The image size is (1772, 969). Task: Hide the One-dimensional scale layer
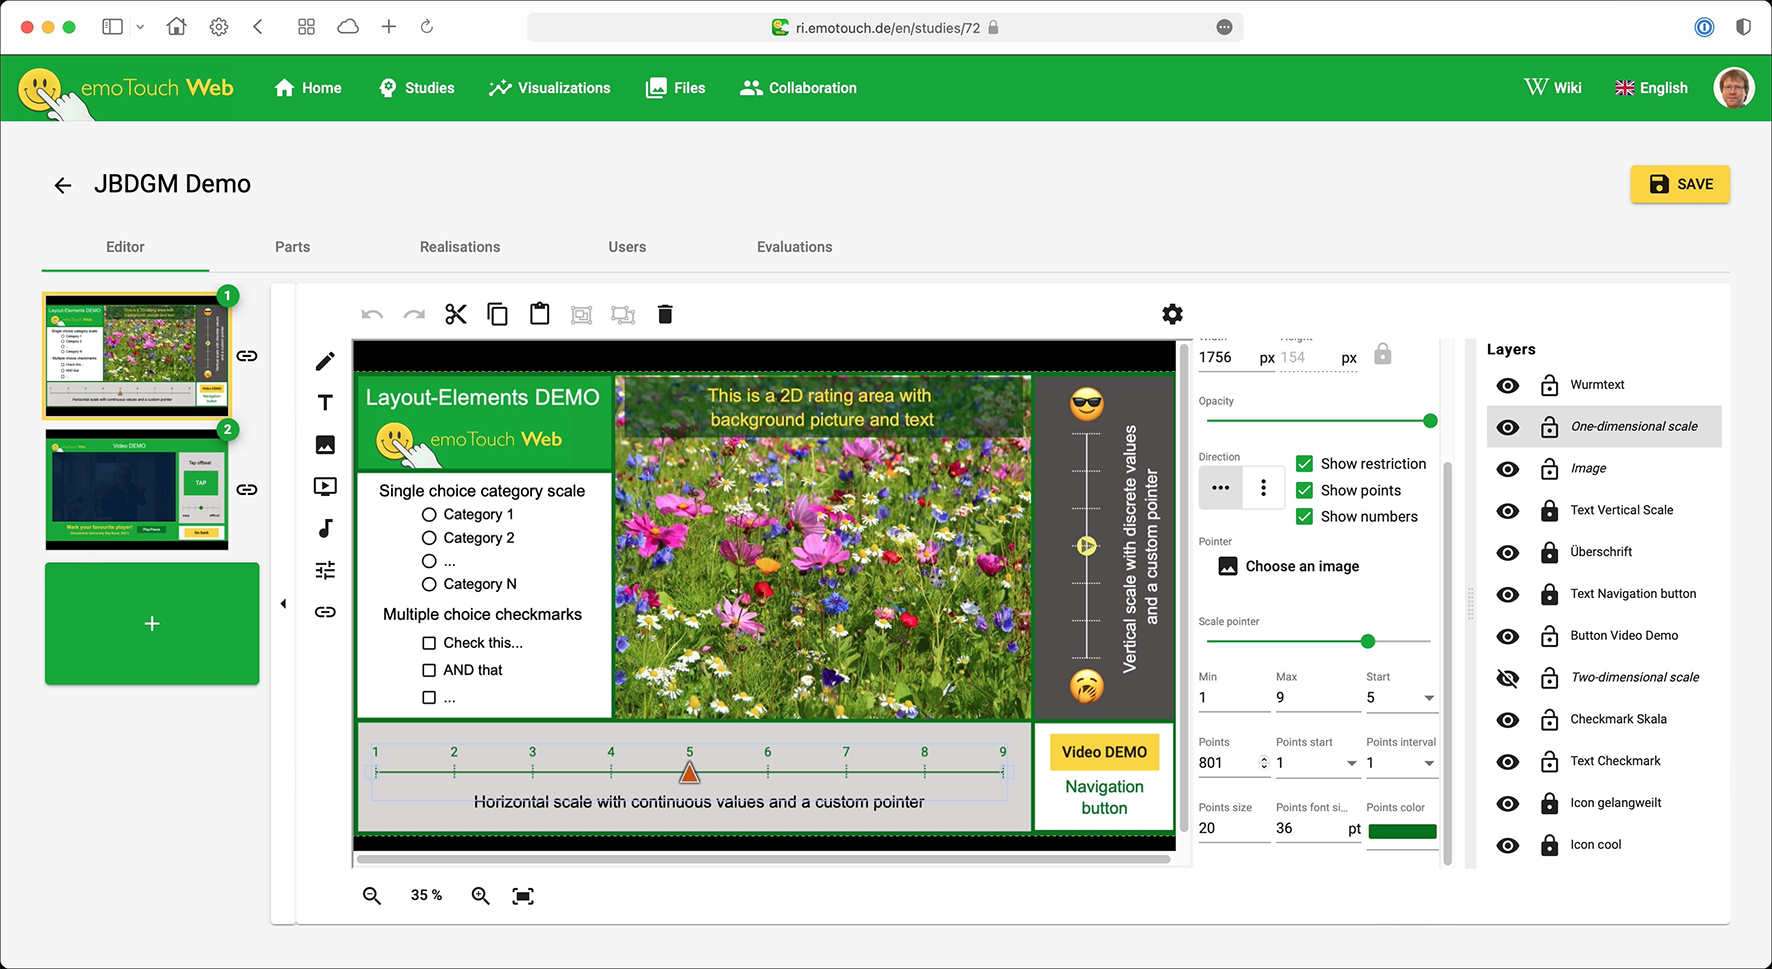[1508, 427]
